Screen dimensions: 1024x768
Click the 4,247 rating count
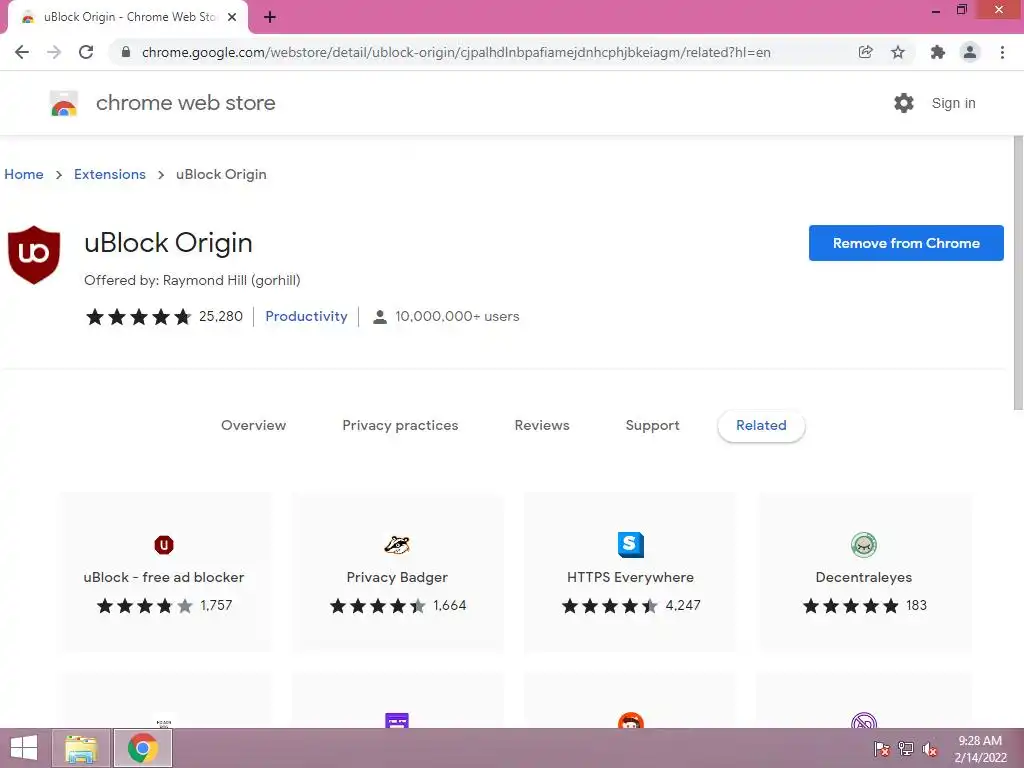(x=683, y=605)
